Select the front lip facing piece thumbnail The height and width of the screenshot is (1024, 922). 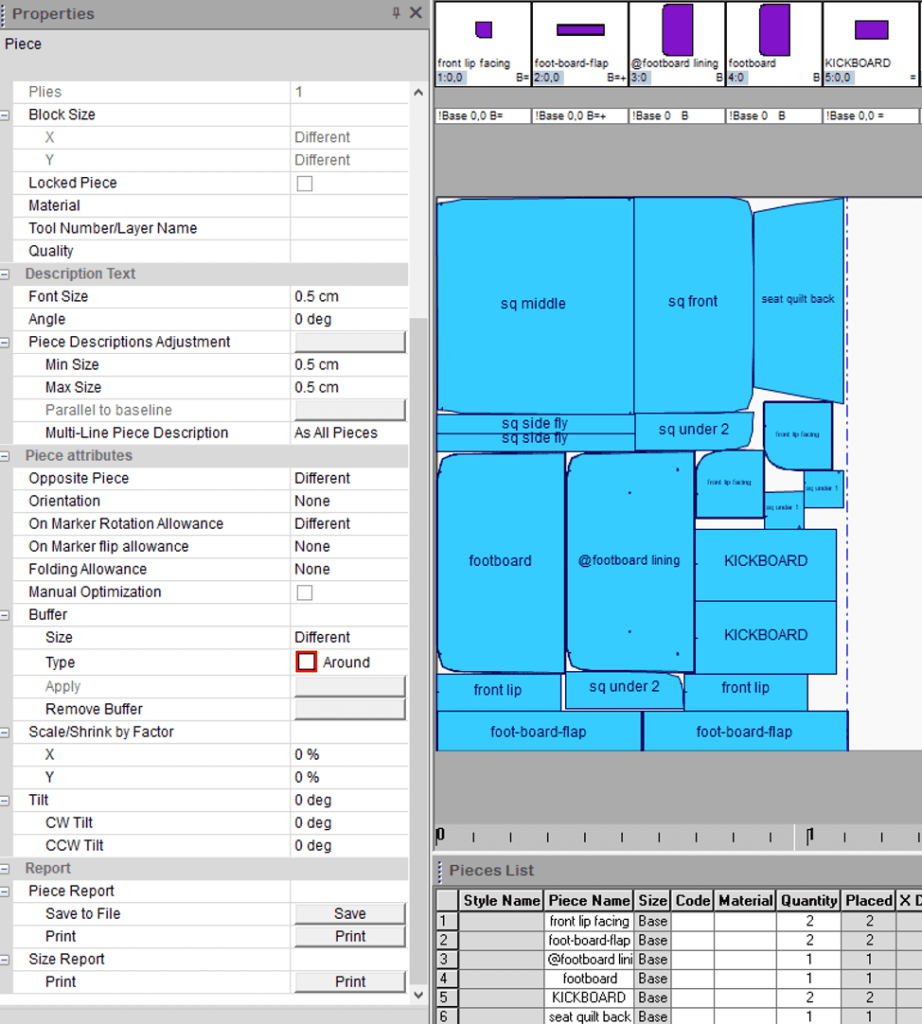tap(483, 44)
